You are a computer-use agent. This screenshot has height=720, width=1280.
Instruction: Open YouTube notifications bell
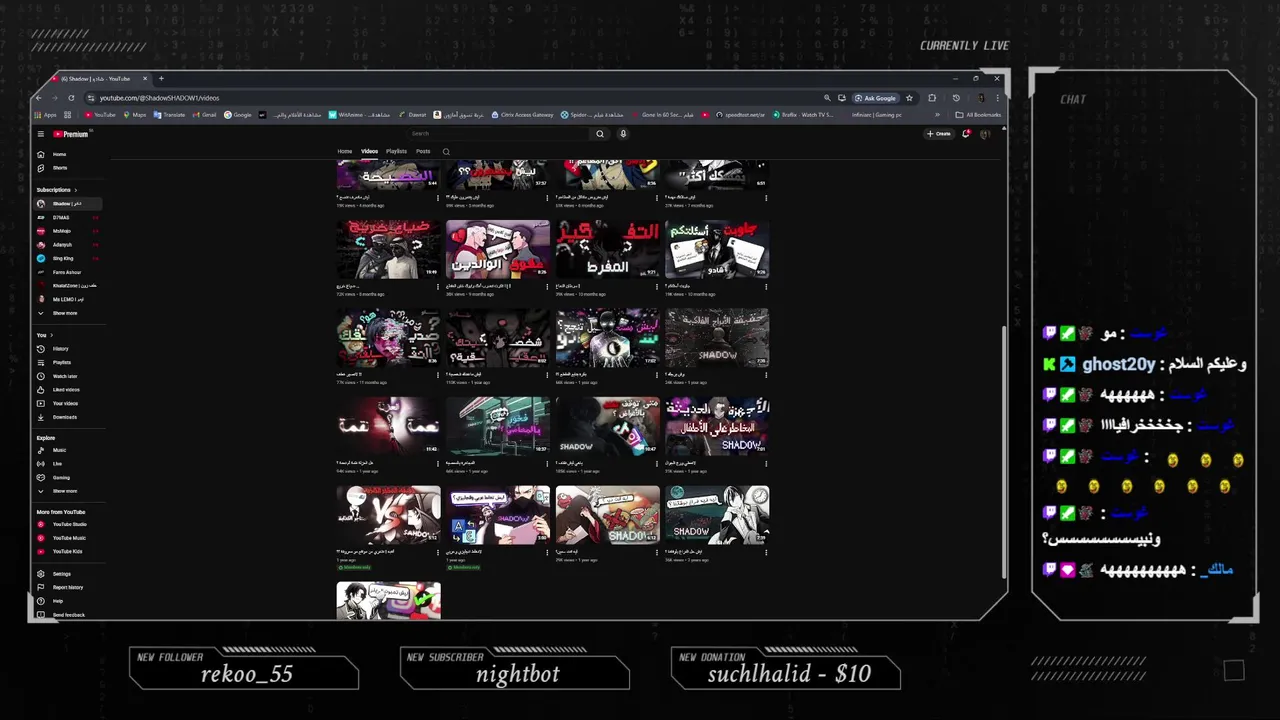tap(966, 134)
